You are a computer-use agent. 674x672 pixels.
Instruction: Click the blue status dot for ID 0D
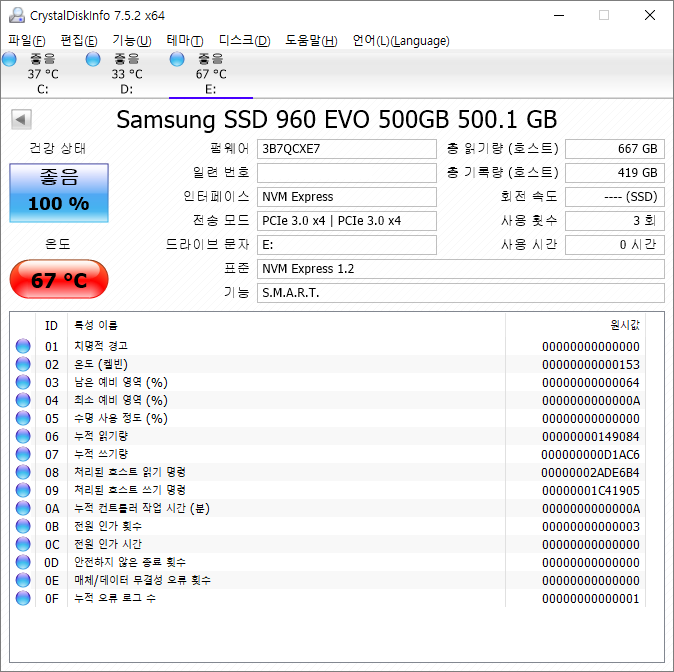pos(23,562)
